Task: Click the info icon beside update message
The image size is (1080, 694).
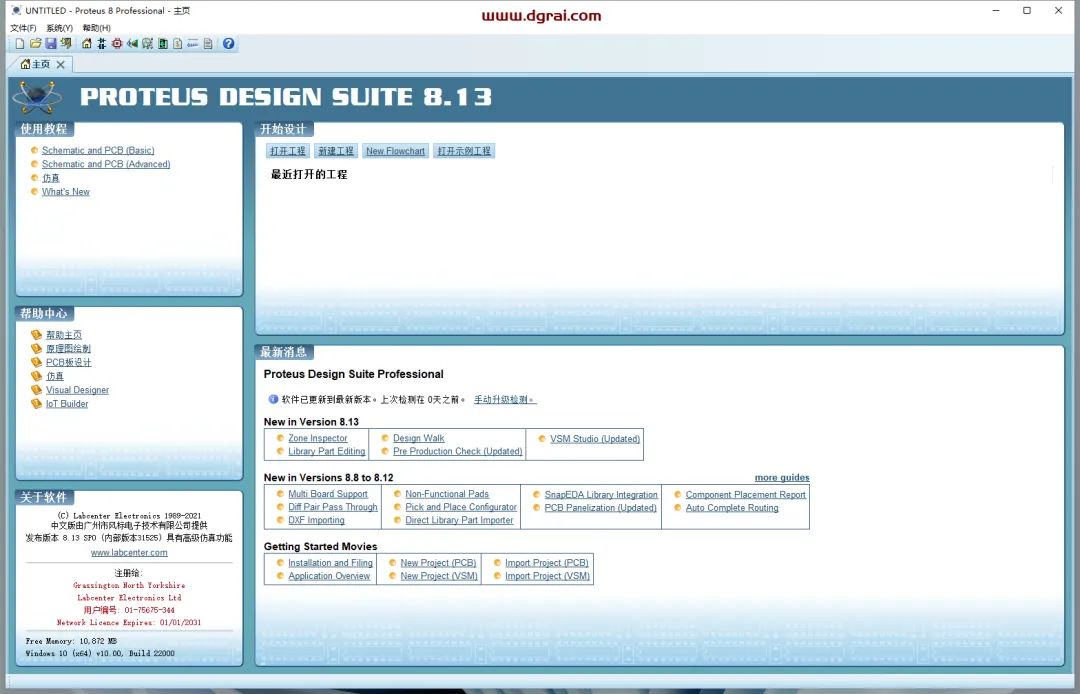Action: click(x=273, y=399)
